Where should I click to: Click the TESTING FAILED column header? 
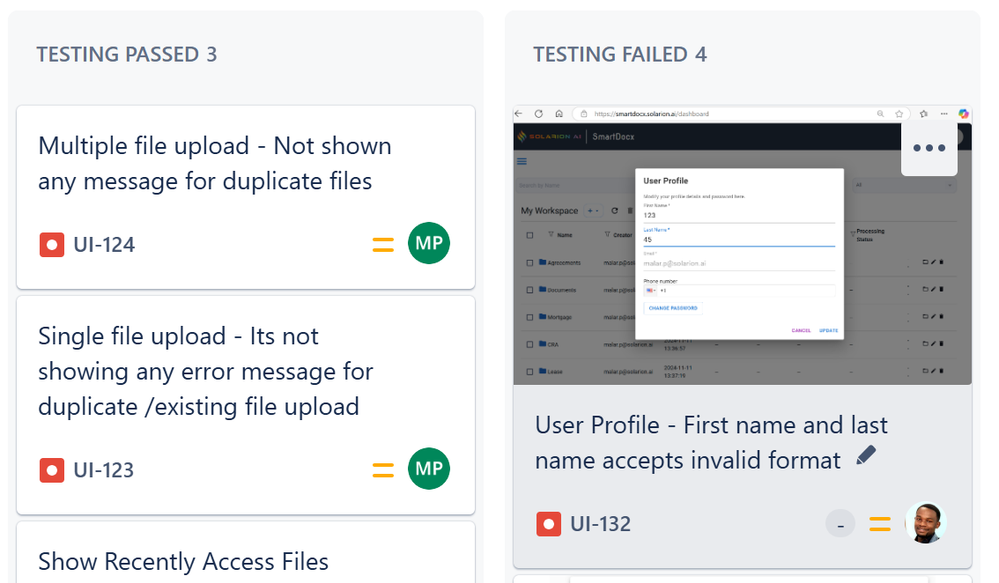620,54
